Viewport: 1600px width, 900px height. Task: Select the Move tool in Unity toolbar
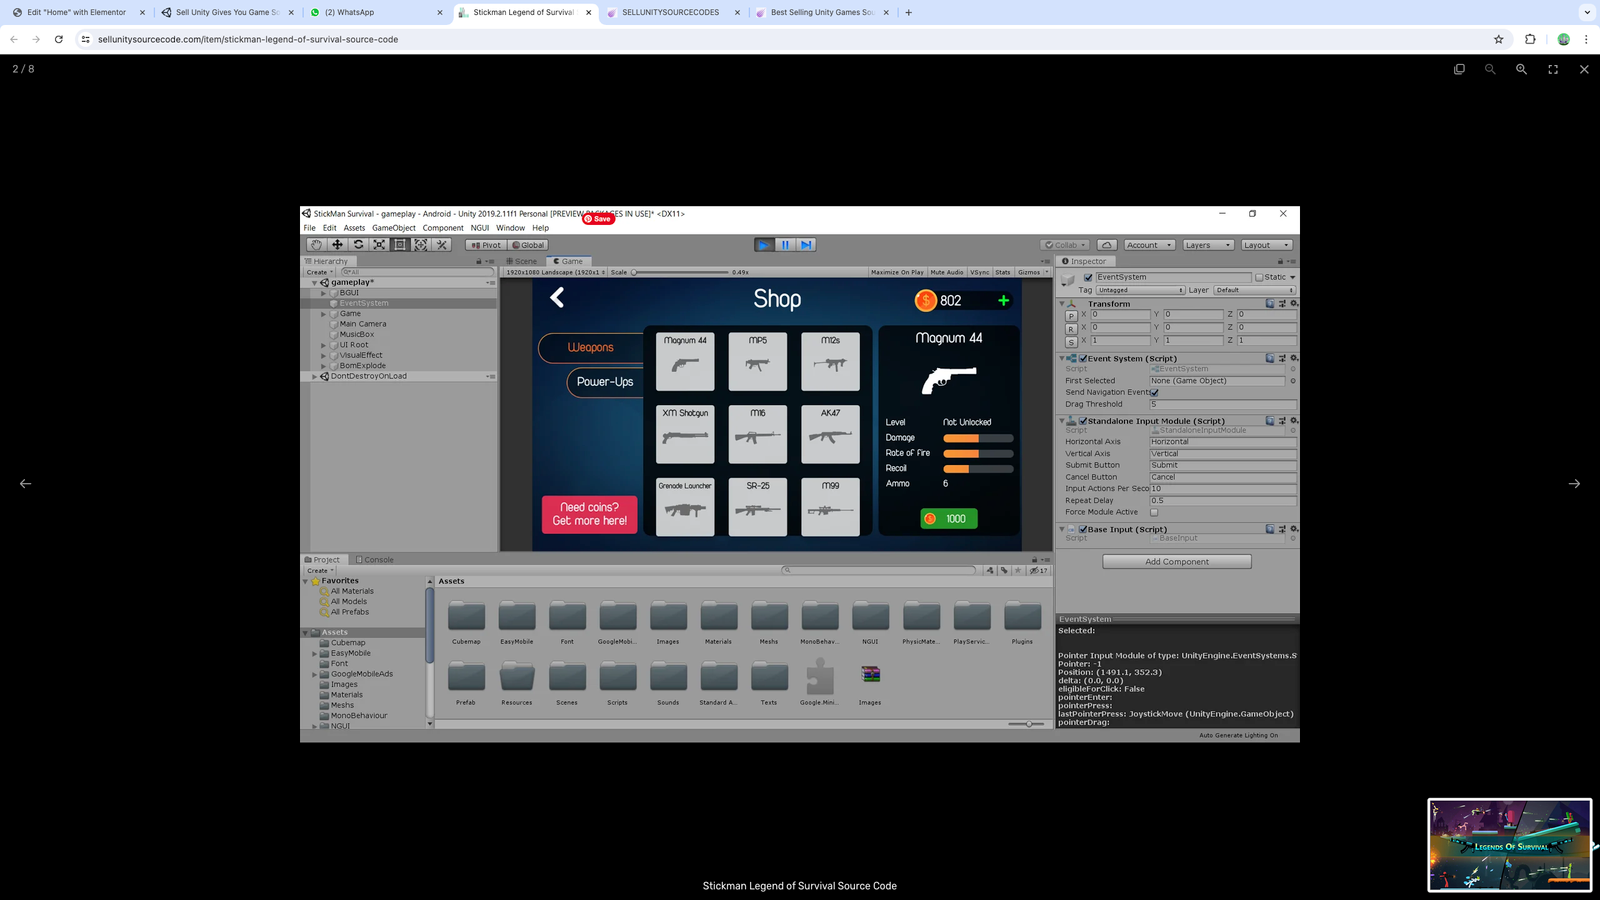click(x=337, y=245)
